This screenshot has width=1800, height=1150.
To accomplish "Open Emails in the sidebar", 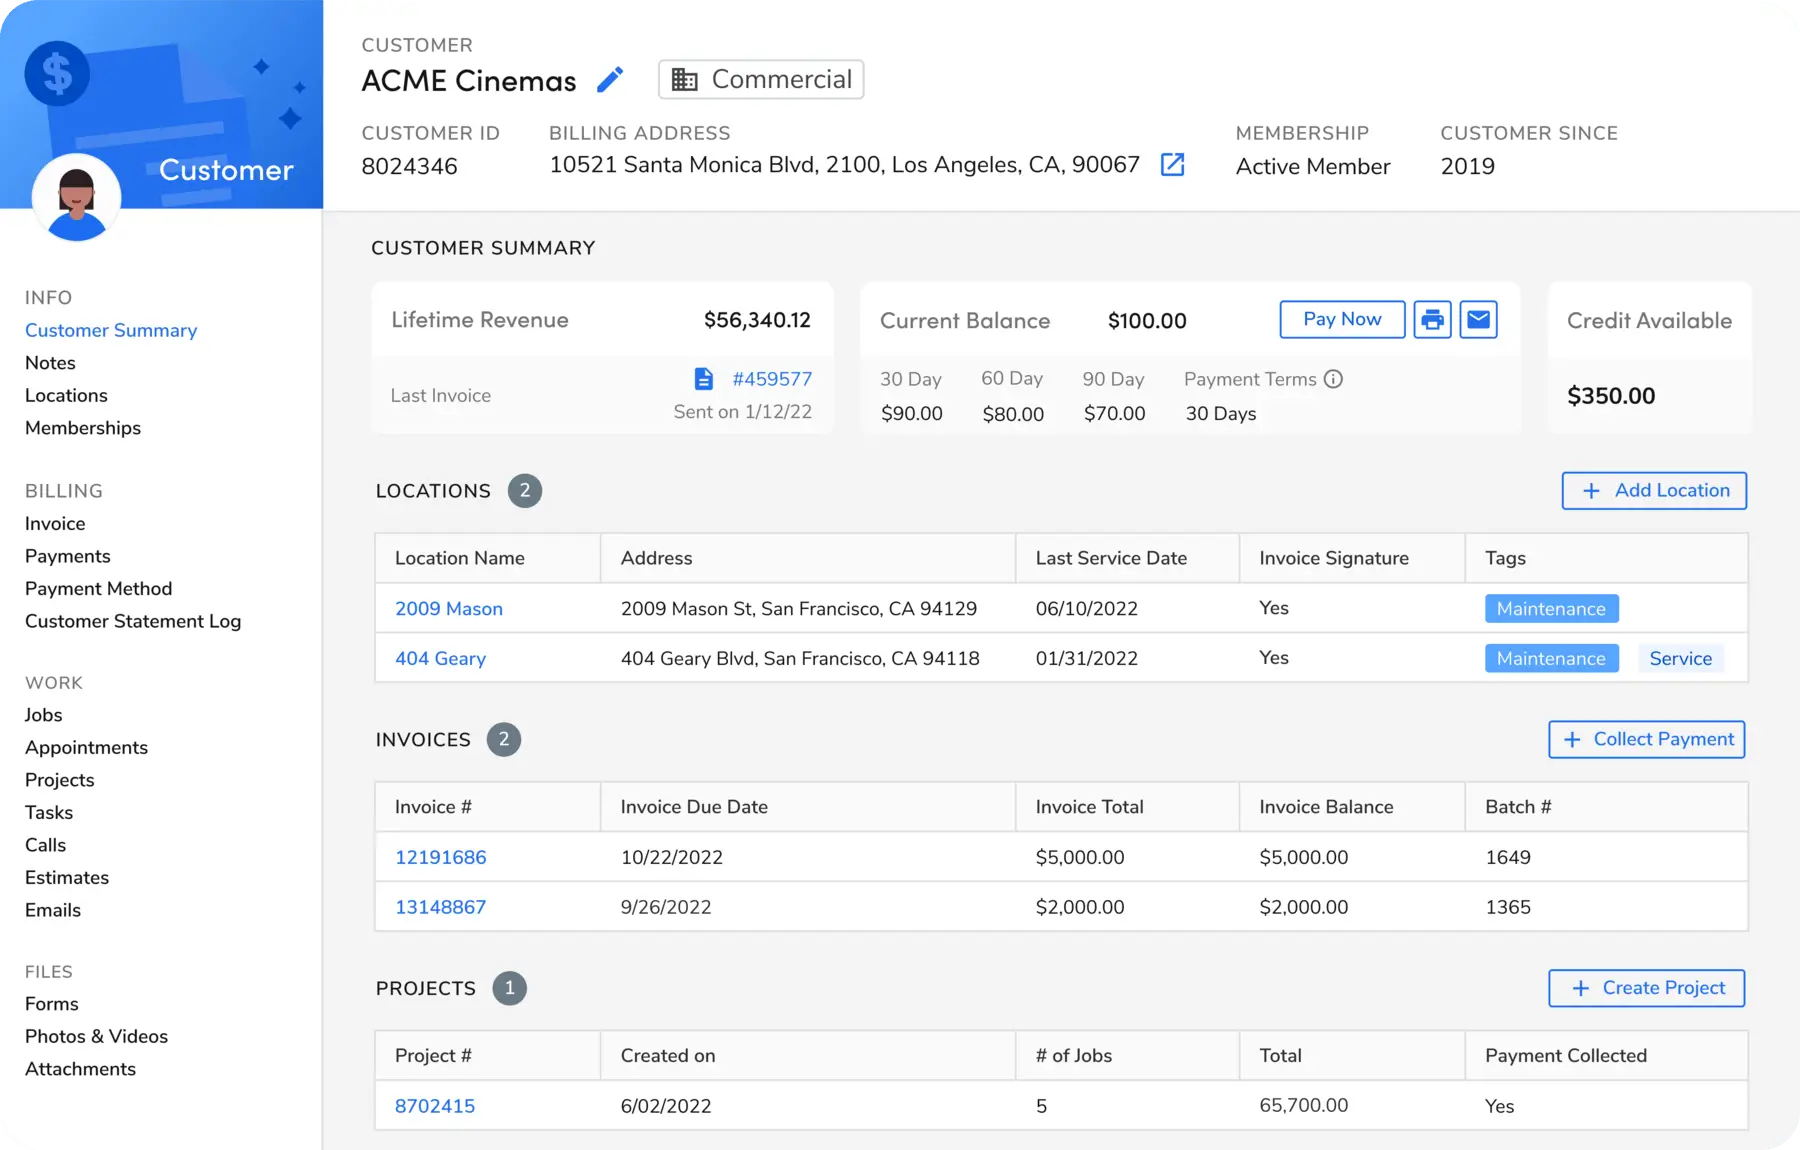I will 53,910.
